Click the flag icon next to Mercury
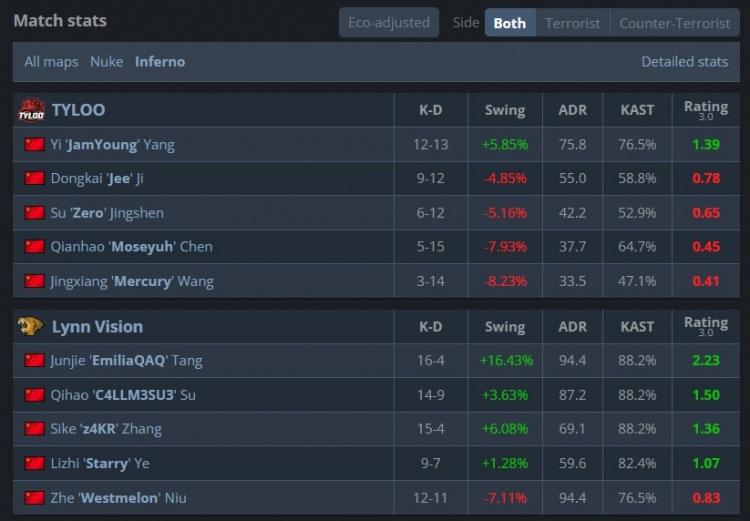 click(34, 281)
